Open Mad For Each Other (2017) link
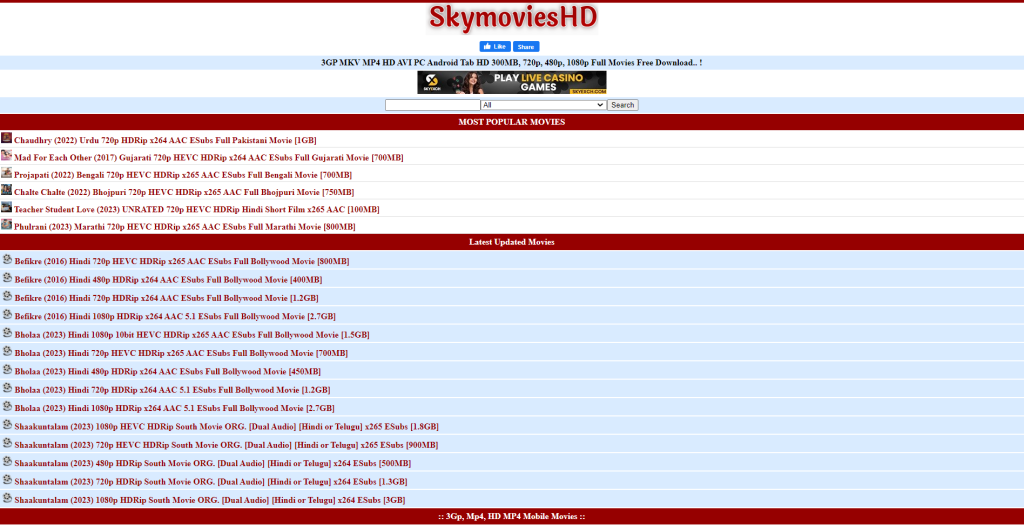The height and width of the screenshot is (525, 1024). click(x=208, y=157)
